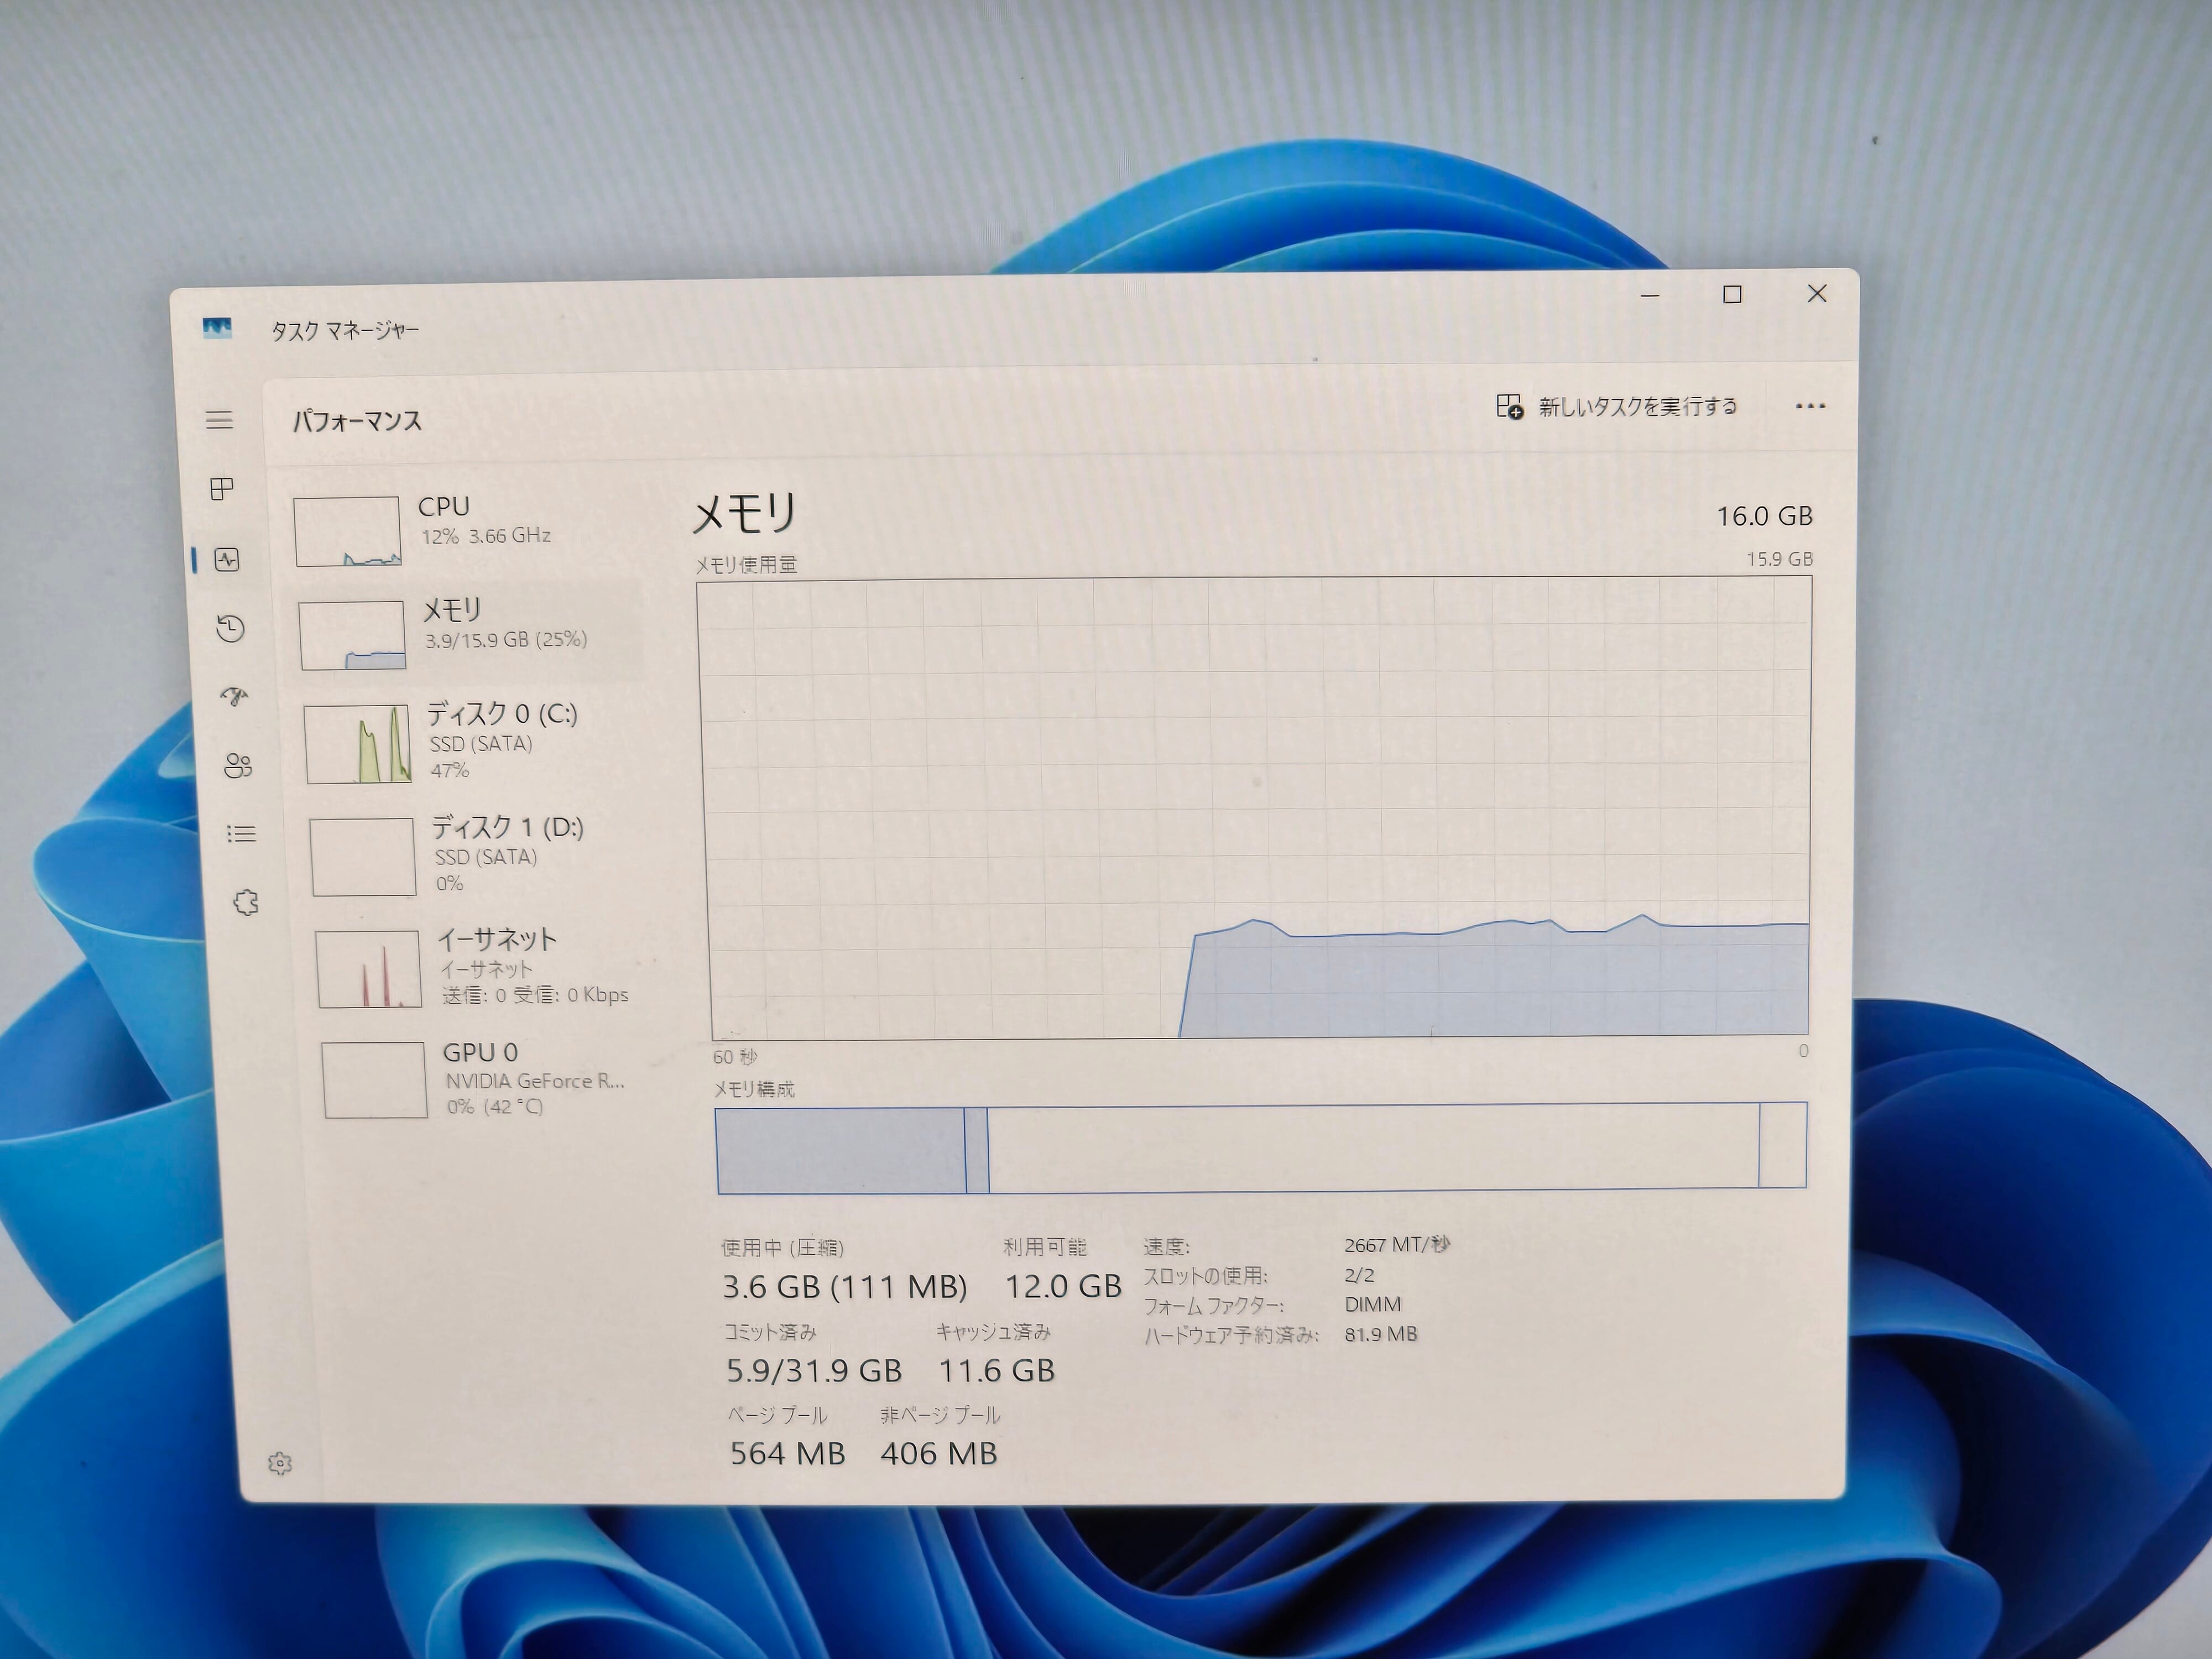Open the hamburger navigation menu
2212x1659 pixels.
[219, 420]
